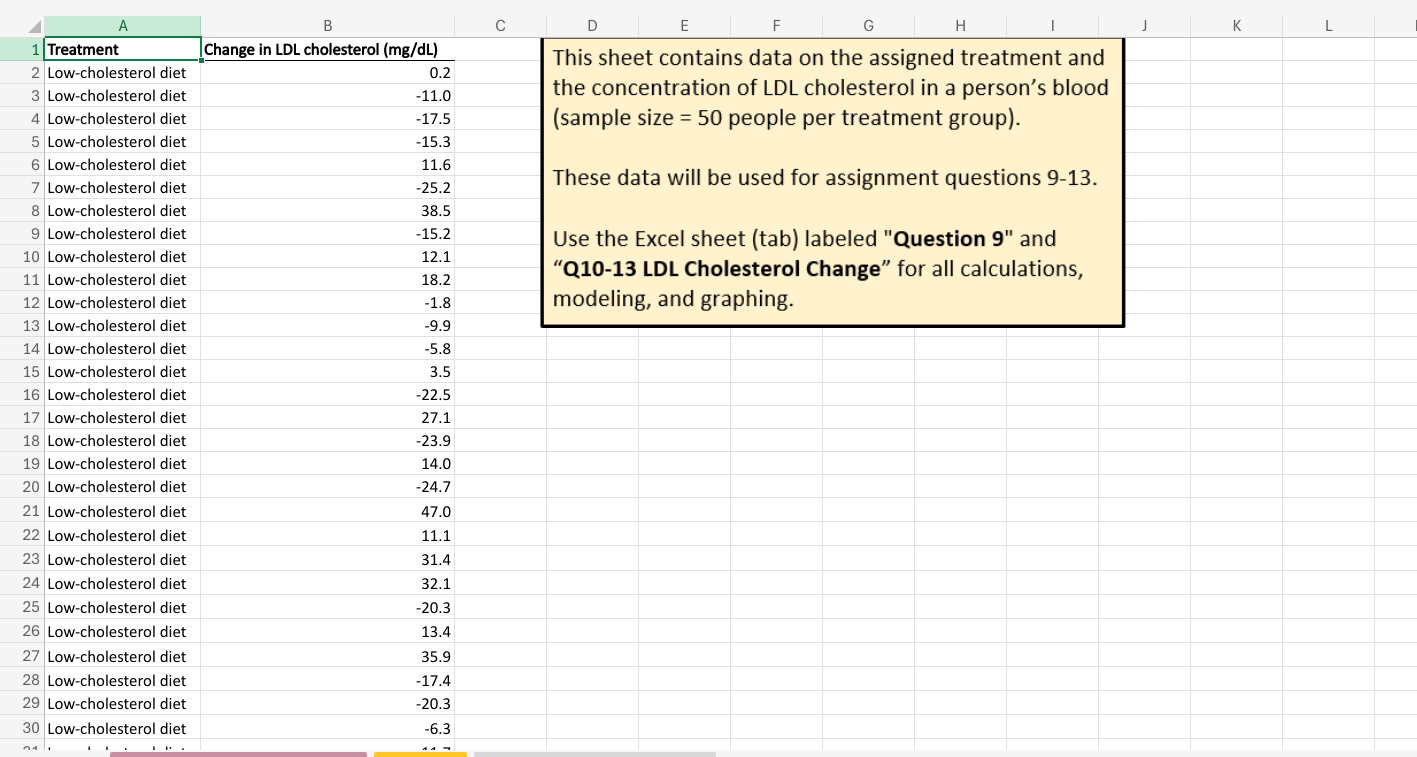1417x757 pixels.
Task: Click the "Treatment" header cell
Action: tap(122, 49)
